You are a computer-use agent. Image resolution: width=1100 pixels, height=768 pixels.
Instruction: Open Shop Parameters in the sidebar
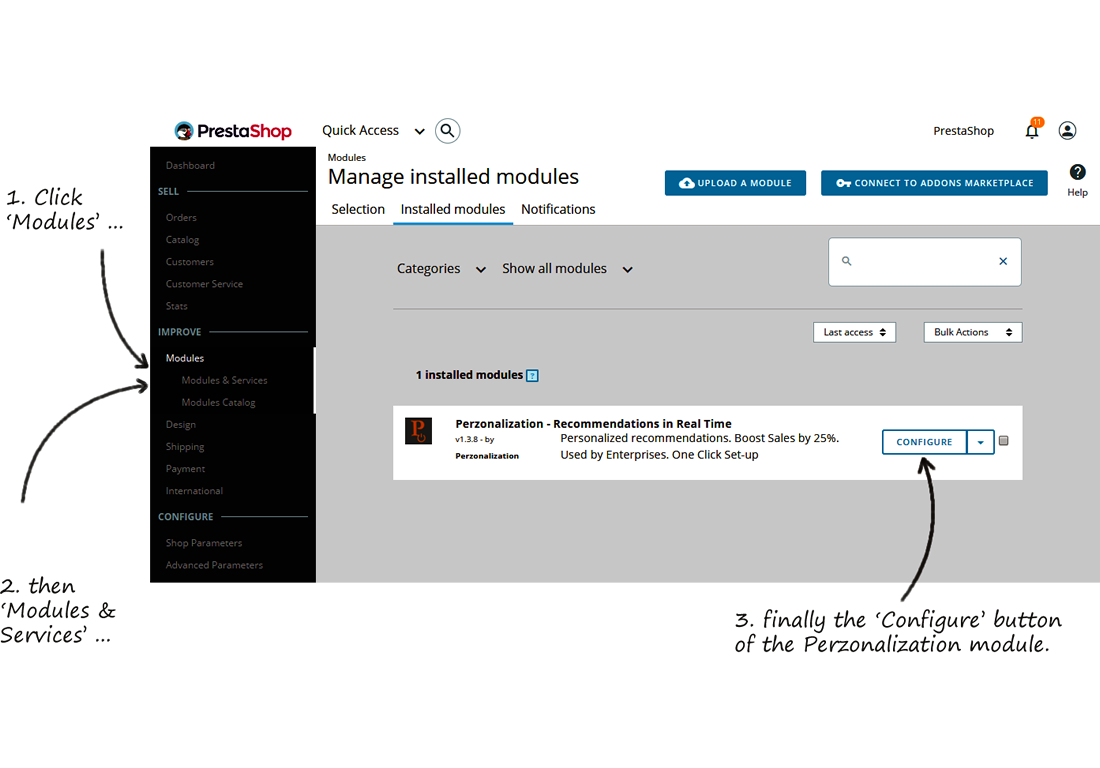tap(204, 543)
